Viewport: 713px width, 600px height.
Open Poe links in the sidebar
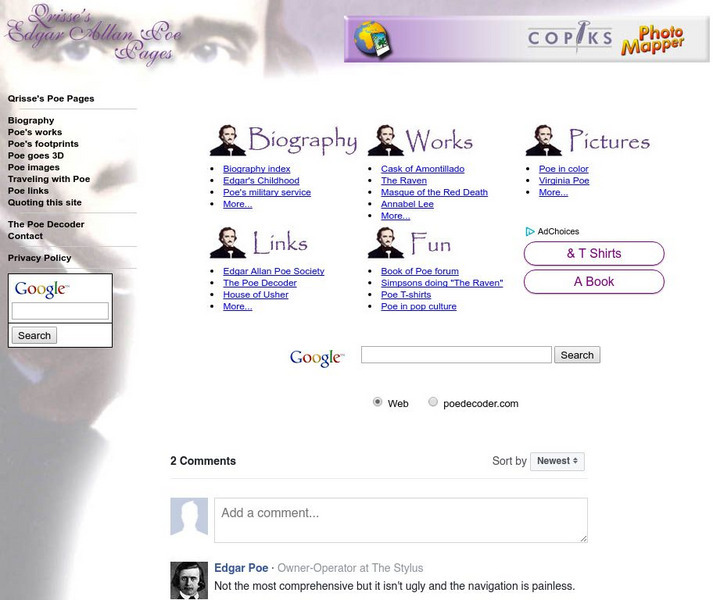tap(28, 191)
